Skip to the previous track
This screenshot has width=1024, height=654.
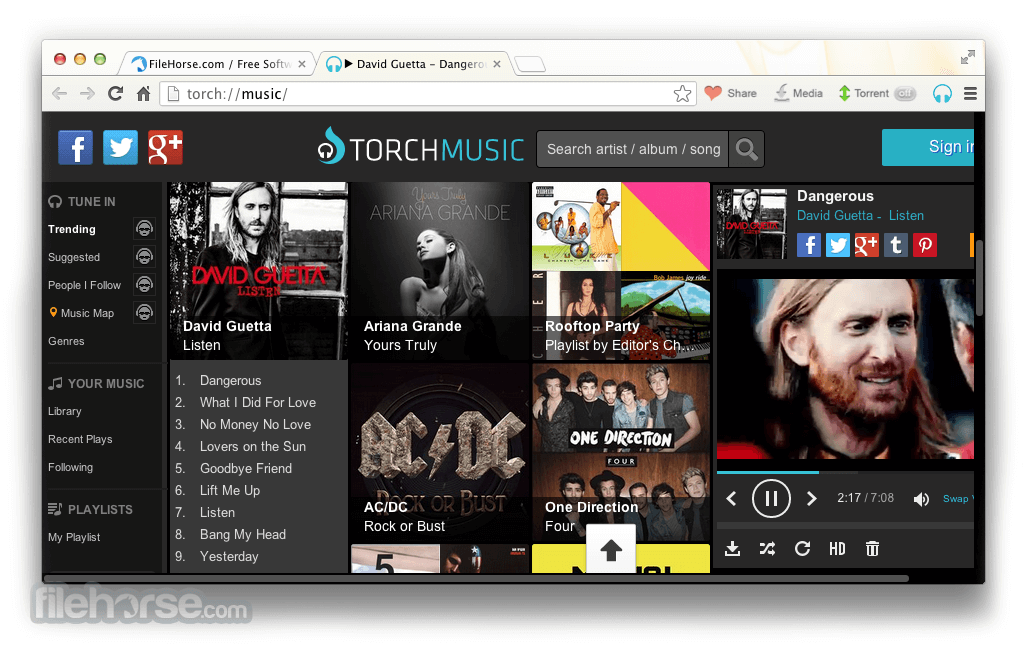click(731, 499)
